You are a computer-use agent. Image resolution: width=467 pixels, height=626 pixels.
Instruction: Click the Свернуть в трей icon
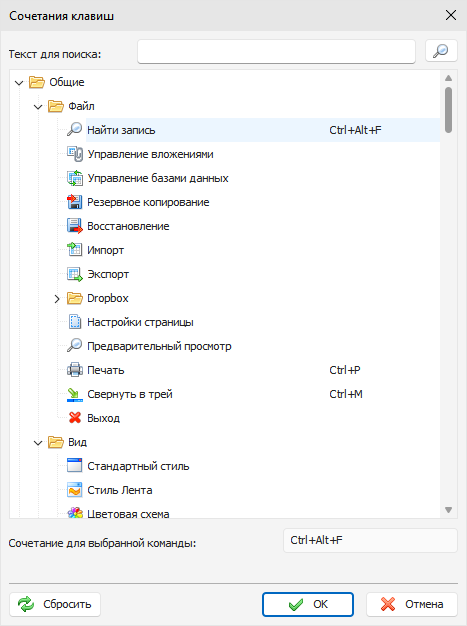[75, 394]
